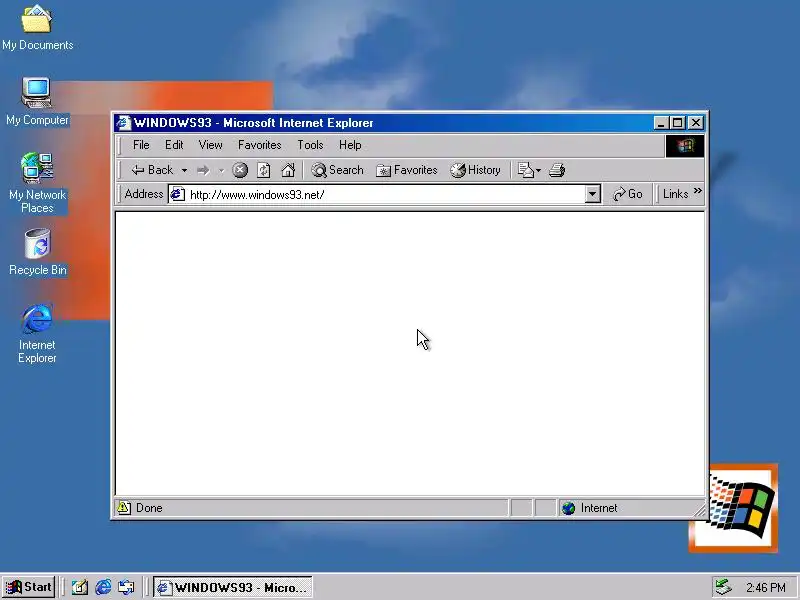Open the View menu
800x600 pixels.
(210, 145)
